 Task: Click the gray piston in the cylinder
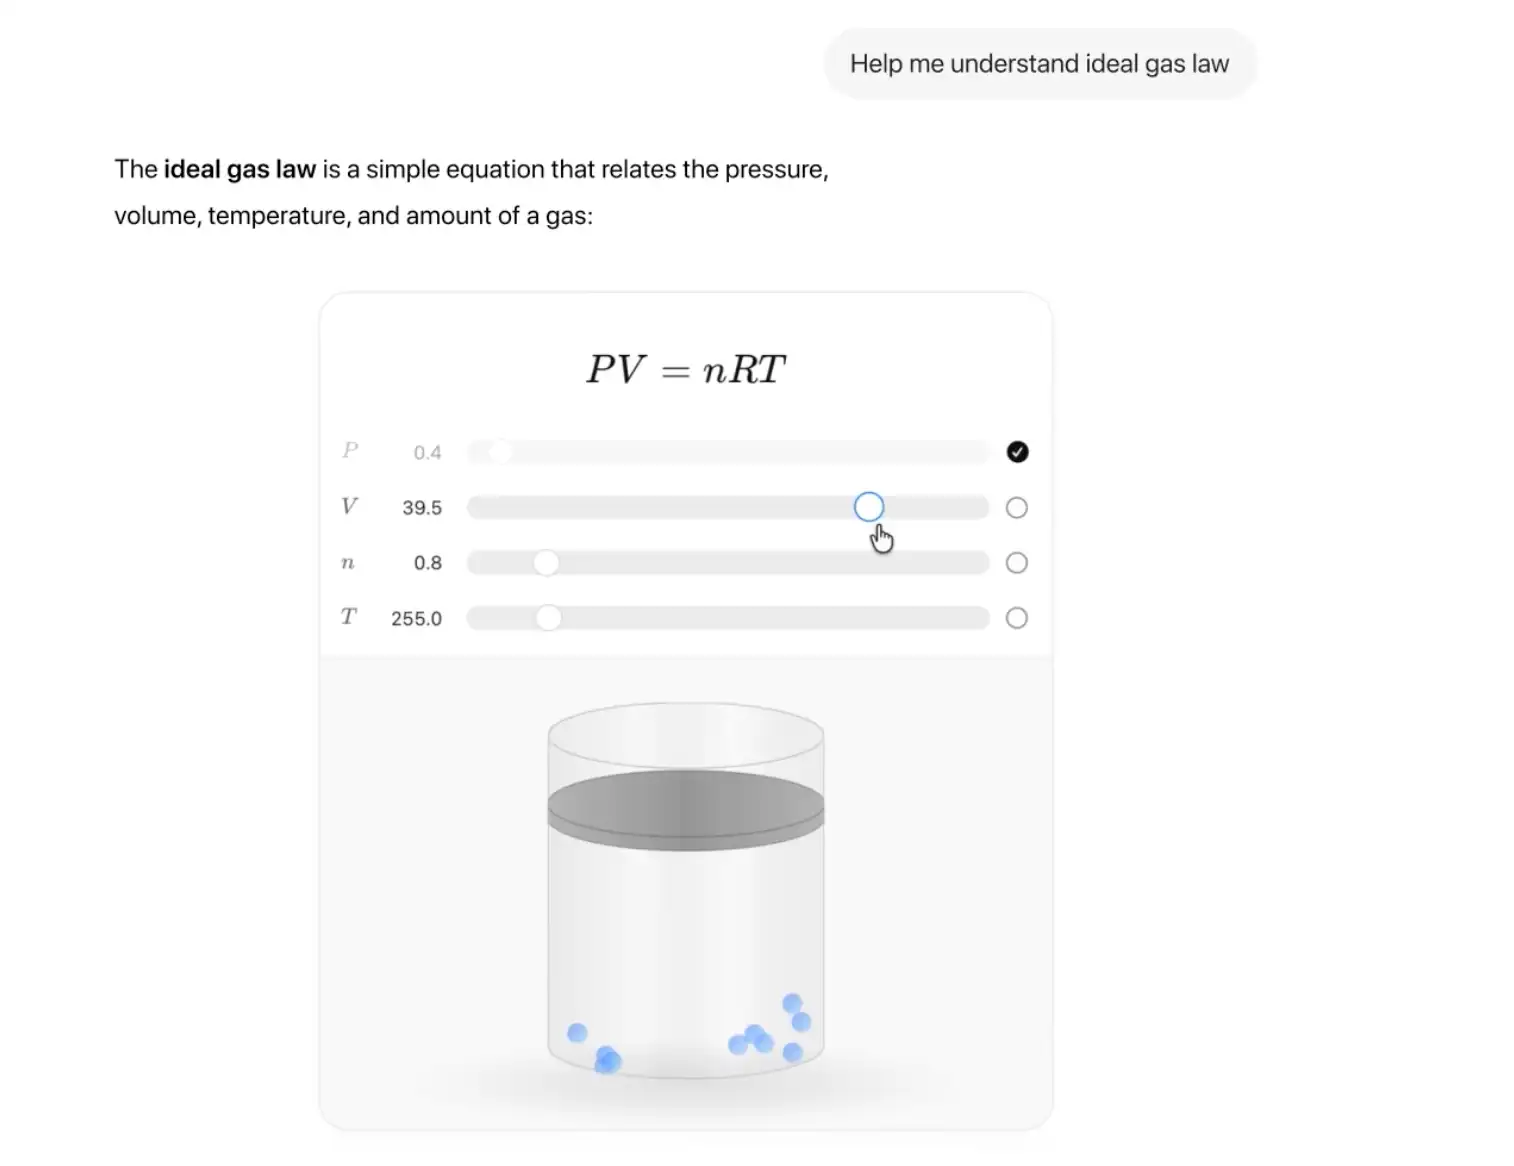pos(685,803)
